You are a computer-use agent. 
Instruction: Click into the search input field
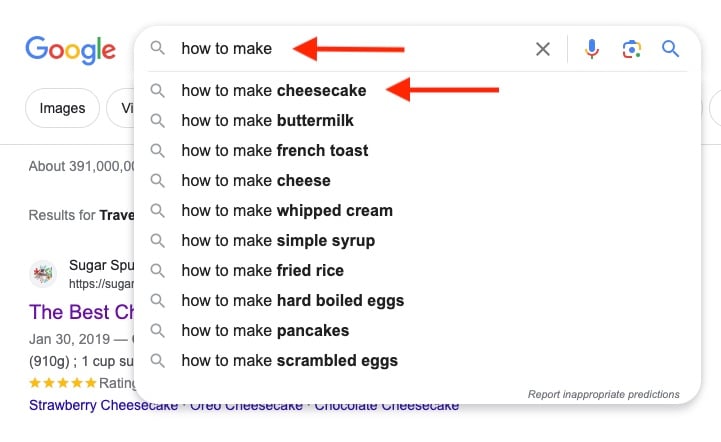pyautogui.click(x=350, y=49)
